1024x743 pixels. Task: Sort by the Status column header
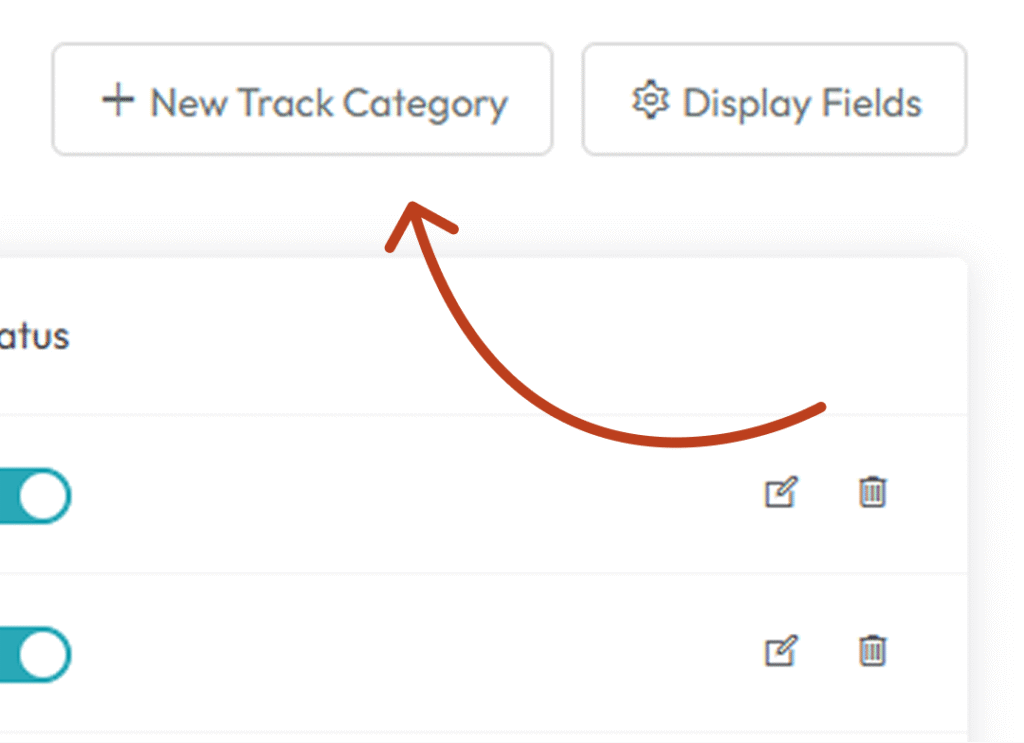34,337
